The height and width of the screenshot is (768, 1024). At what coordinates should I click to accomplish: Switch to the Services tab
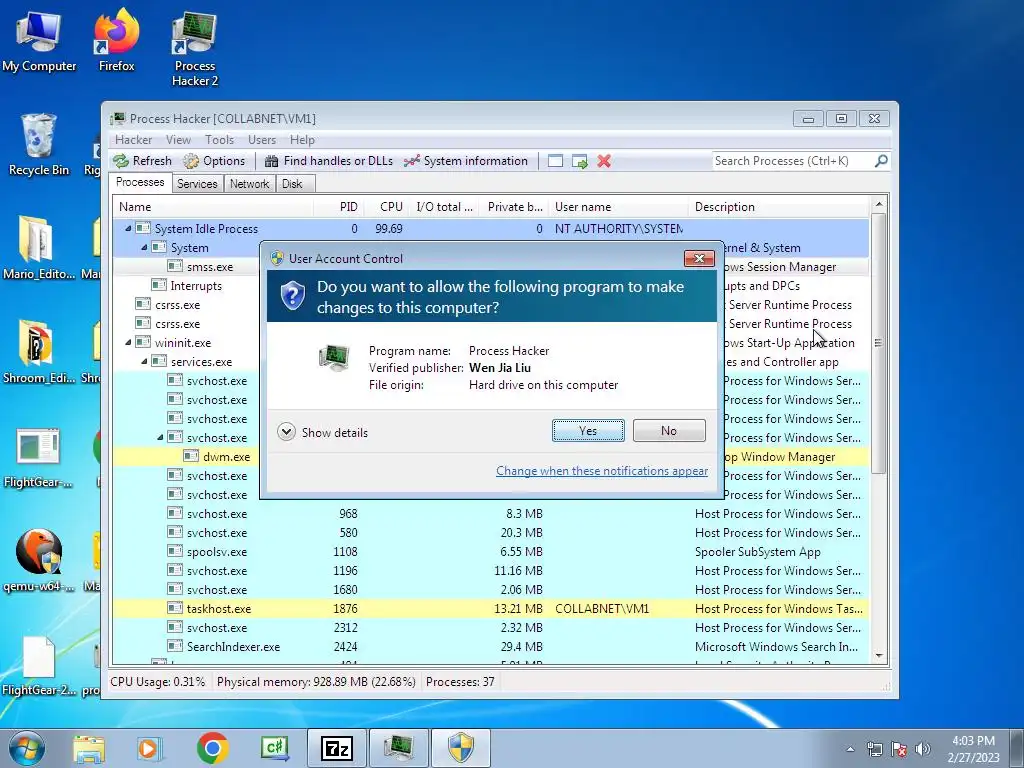click(x=197, y=184)
